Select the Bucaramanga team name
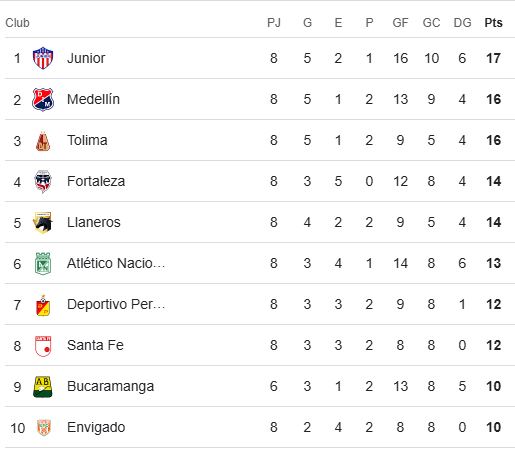515x452 pixels. click(110, 387)
